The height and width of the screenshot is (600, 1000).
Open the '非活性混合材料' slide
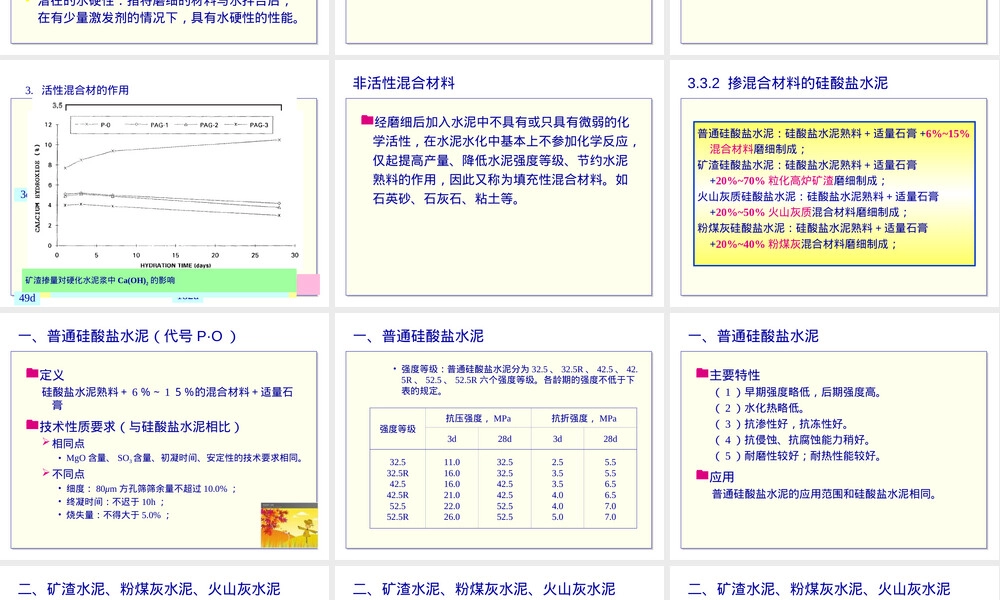pos(499,183)
